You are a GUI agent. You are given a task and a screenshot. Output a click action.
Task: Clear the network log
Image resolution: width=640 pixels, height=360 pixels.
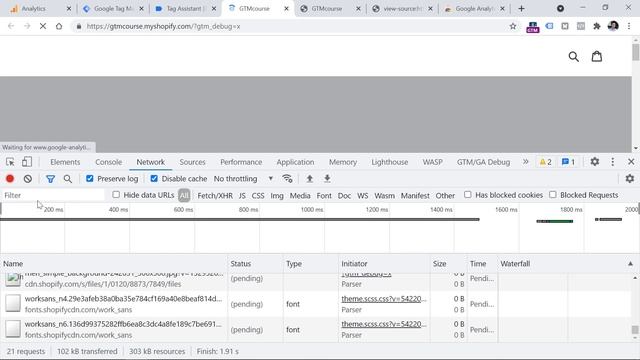(x=28, y=179)
